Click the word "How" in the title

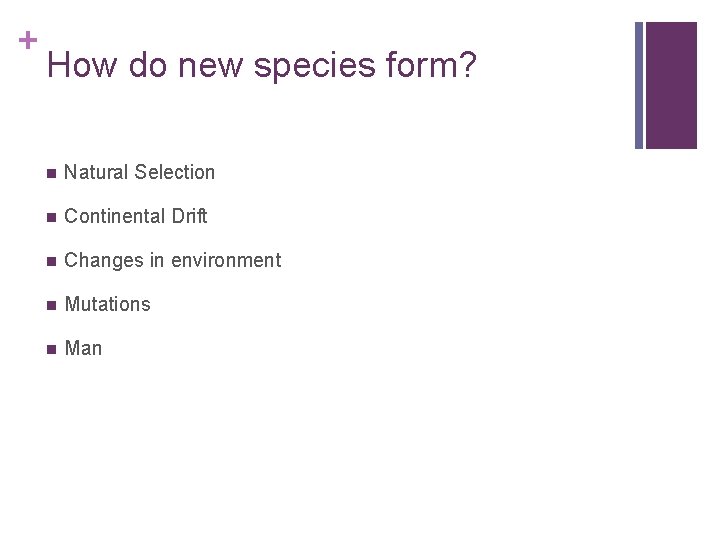pyautogui.click(x=76, y=67)
